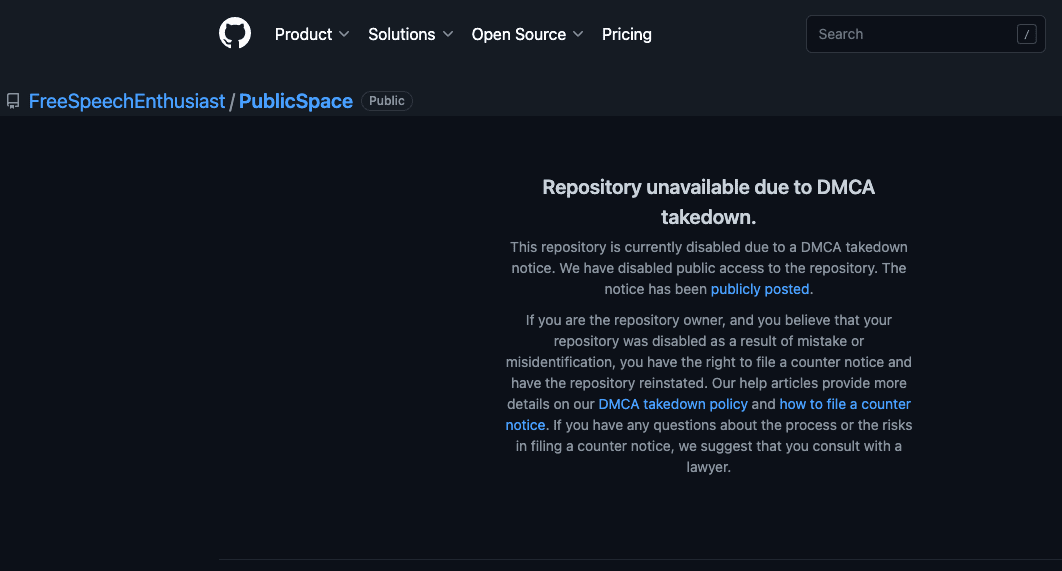Image resolution: width=1062 pixels, height=571 pixels.
Task: Open the DMCA takedown policy link
Action: coord(673,404)
